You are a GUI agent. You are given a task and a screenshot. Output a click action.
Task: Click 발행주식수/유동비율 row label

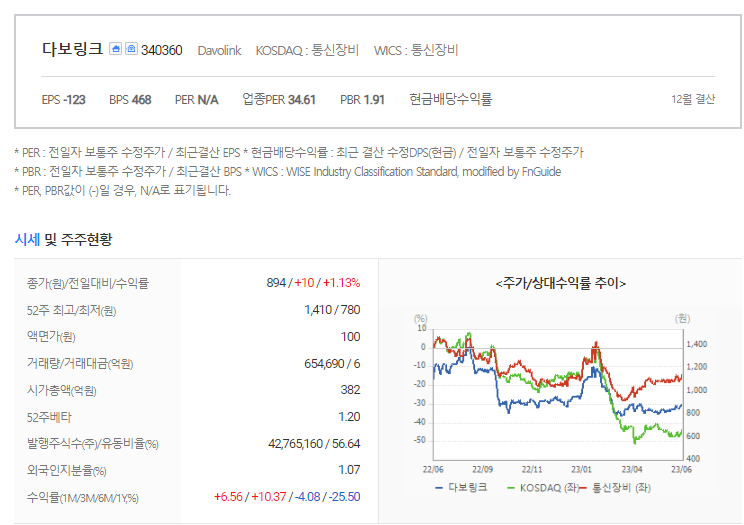(x=93, y=444)
